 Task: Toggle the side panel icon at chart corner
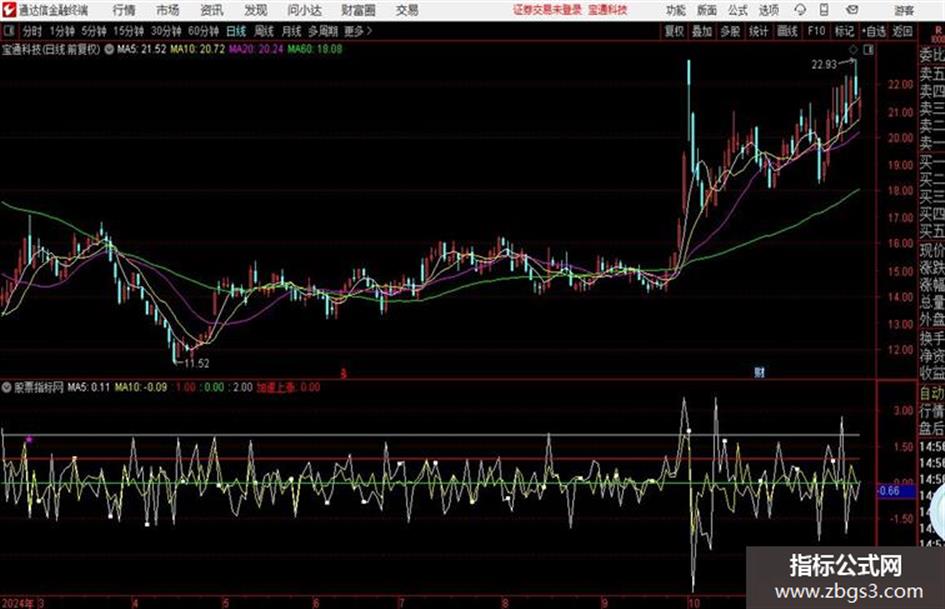click(868, 50)
